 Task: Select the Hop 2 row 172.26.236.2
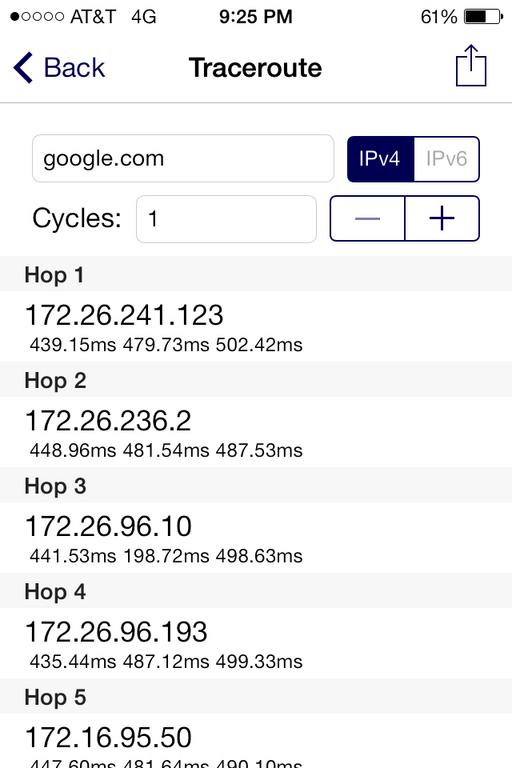click(x=256, y=432)
